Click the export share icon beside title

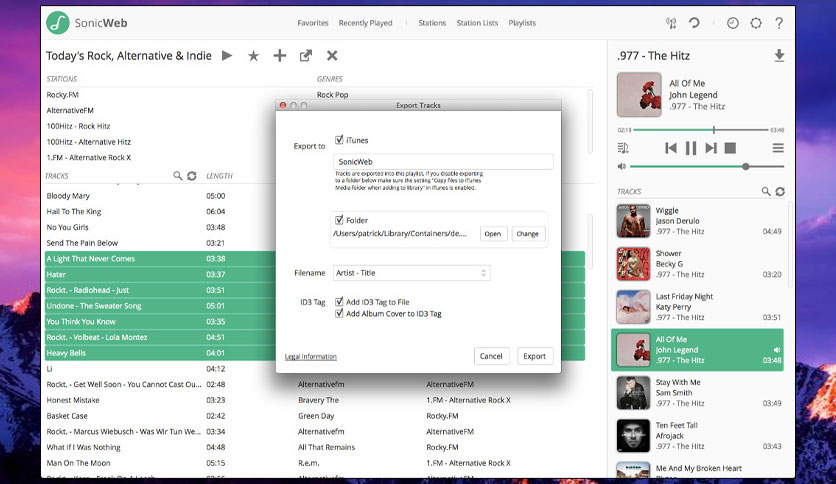(306, 55)
